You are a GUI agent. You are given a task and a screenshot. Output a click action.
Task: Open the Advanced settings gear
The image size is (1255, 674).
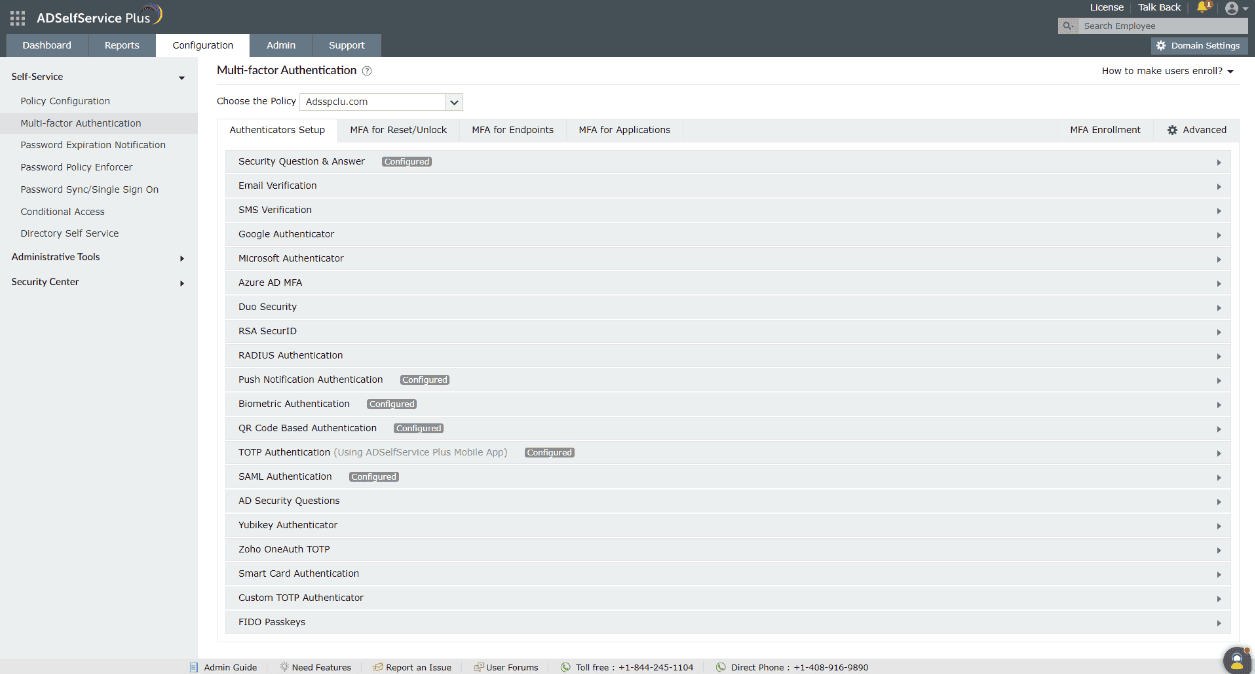[x=1196, y=129]
